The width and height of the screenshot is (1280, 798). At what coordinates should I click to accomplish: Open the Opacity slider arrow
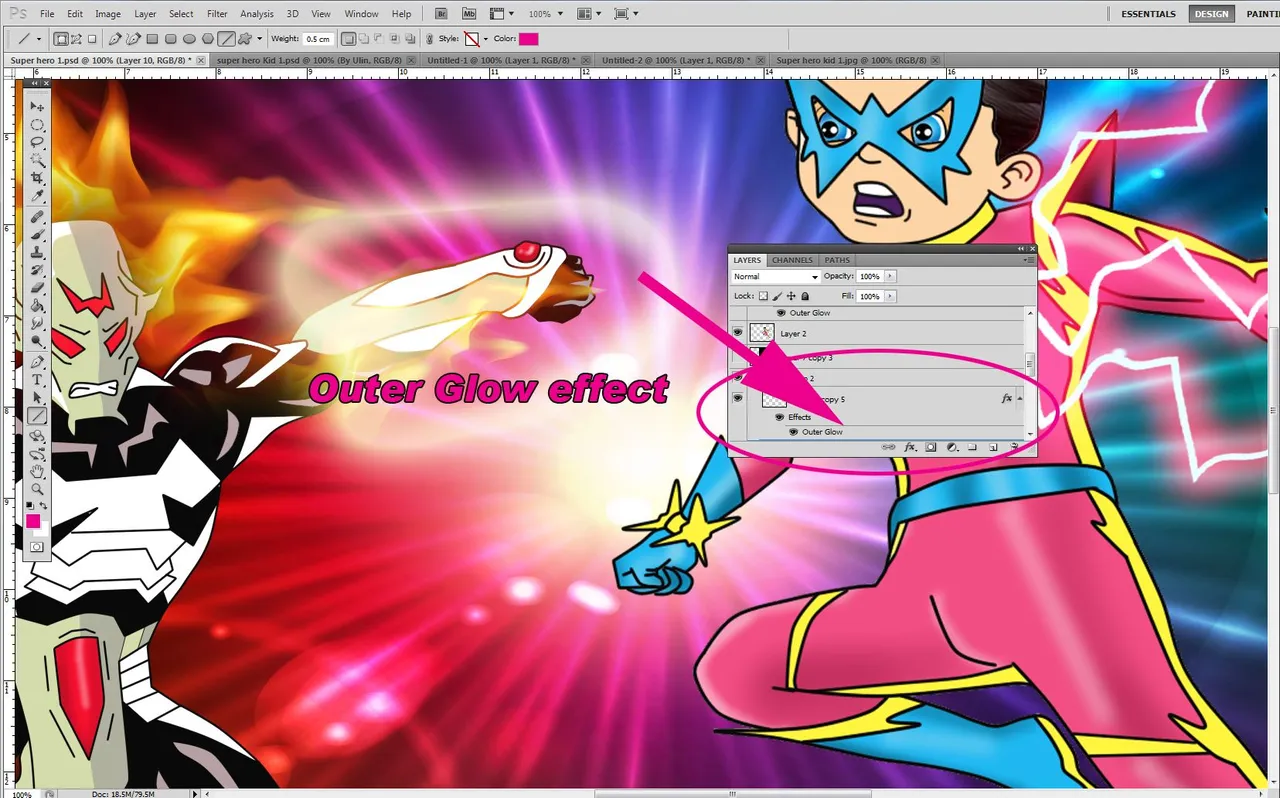pos(890,276)
